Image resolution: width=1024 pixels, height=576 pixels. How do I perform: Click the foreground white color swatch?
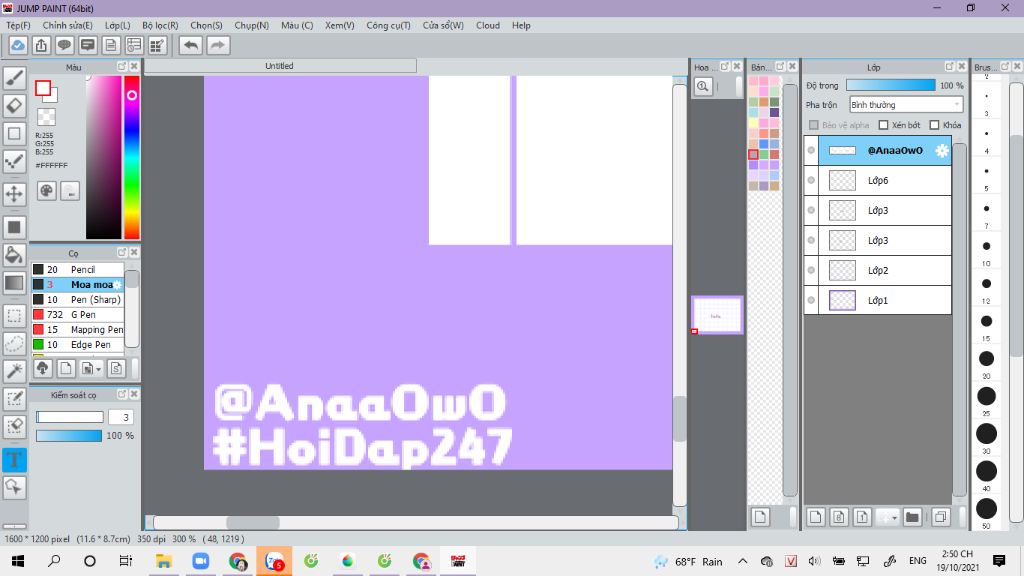pyautogui.click(x=43, y=88)
